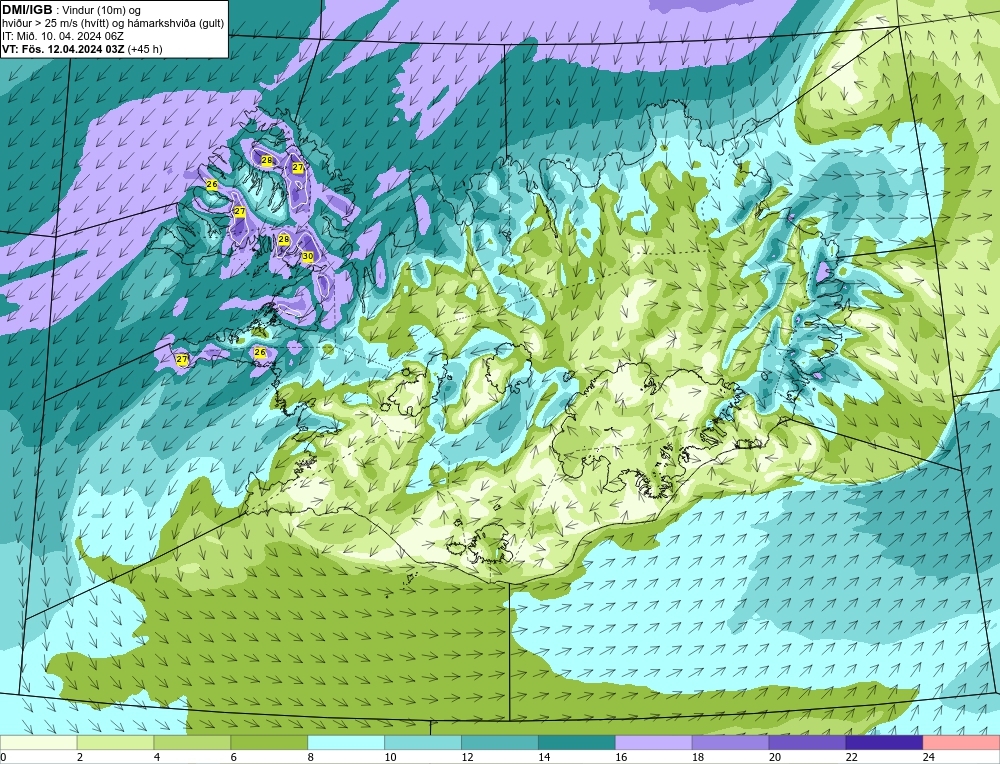Select the "IT: Mið. 10. 04. 2024 06Z" line
This screenshot has height=764, width=1000.
[63, 36]
